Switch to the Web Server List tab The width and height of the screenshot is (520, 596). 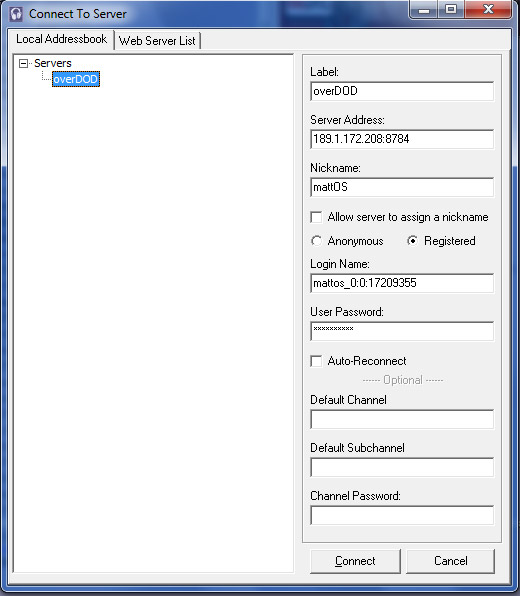click(157, 41)
